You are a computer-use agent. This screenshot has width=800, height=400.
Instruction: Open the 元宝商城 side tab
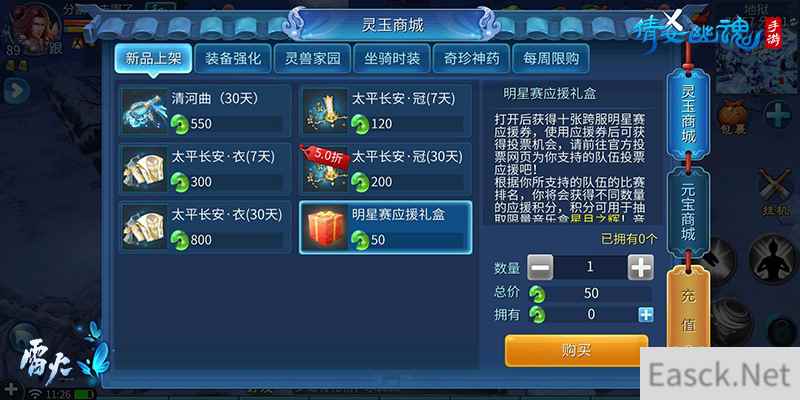[x=688, y=213]
